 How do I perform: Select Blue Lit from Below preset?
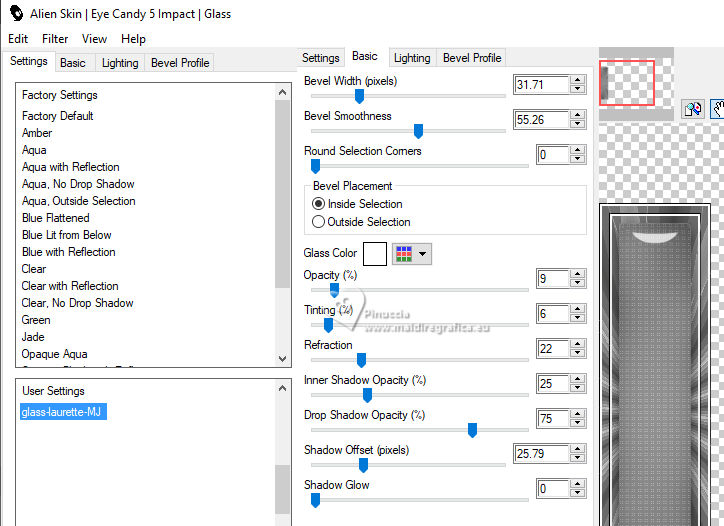[66, 235]
